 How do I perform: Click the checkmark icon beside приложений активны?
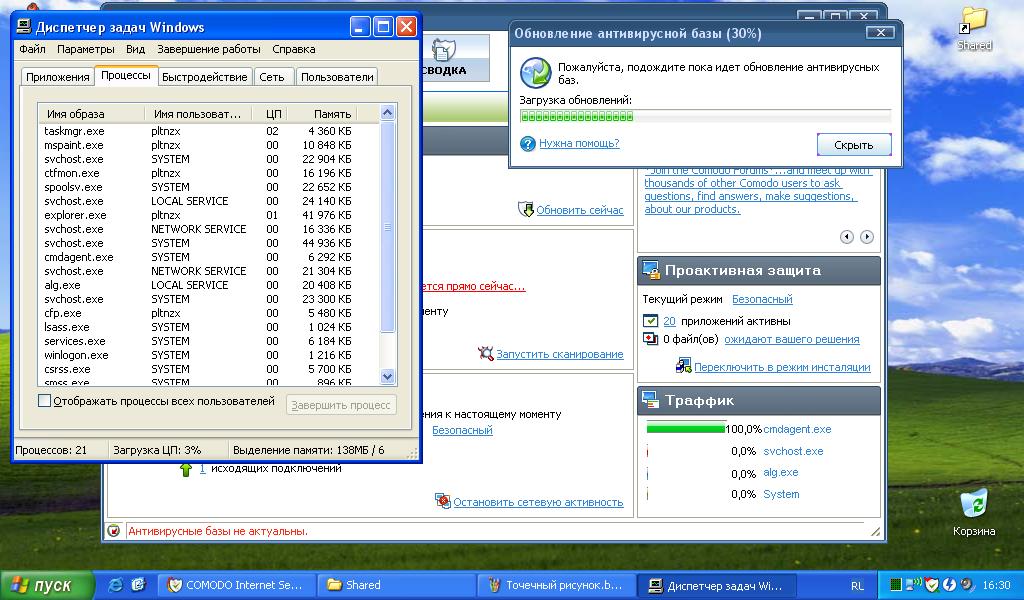pyautogui.click(x=650, y=321)
